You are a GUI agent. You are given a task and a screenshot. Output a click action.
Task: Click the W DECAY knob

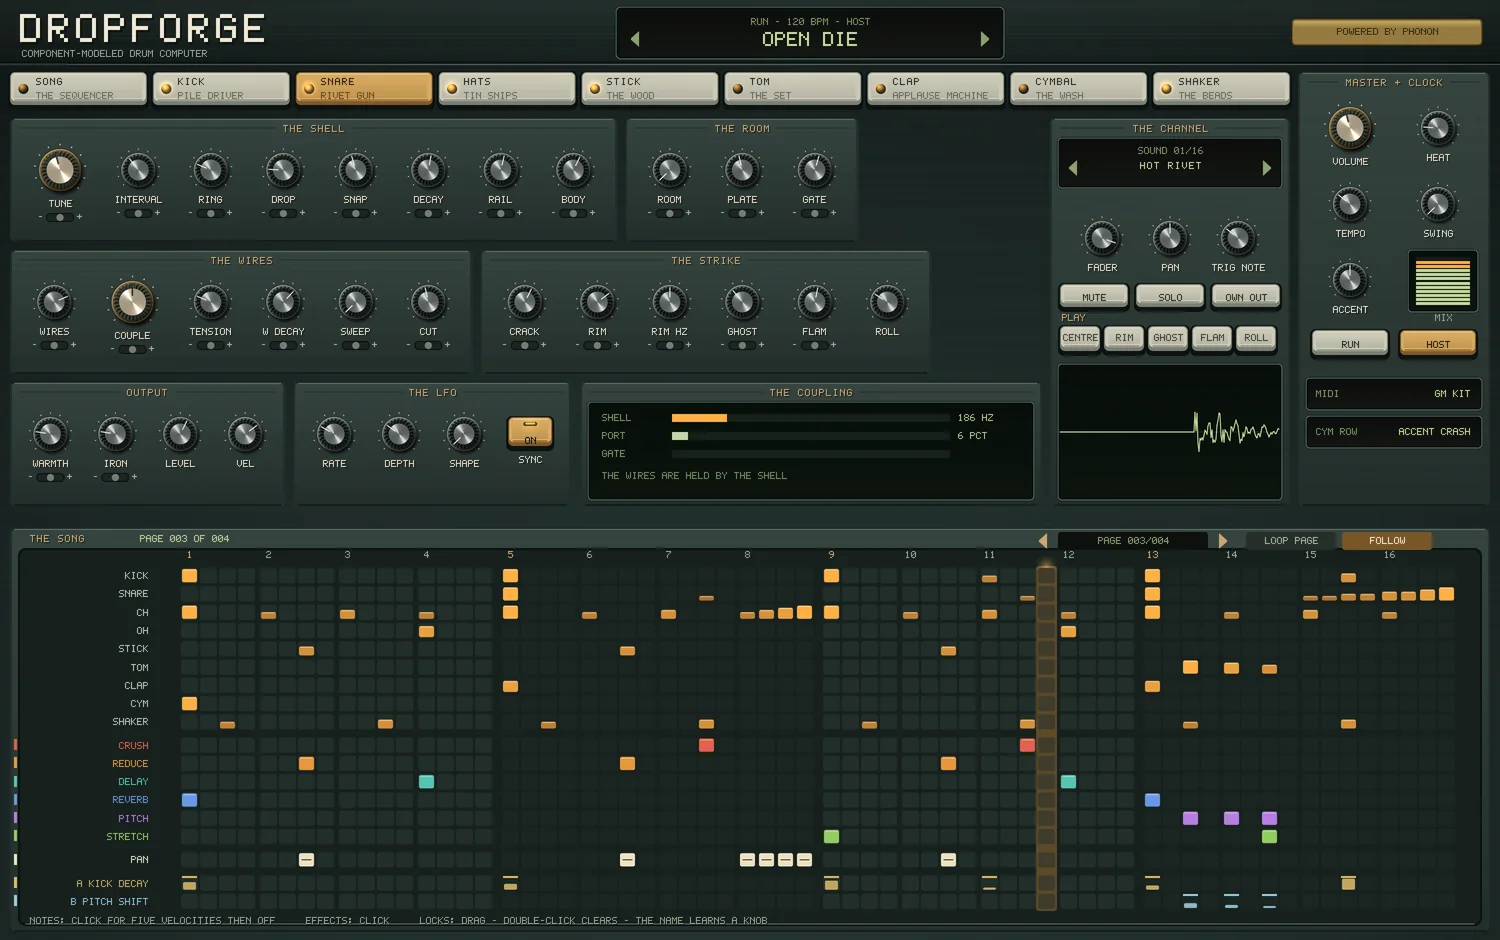[283, 302]
